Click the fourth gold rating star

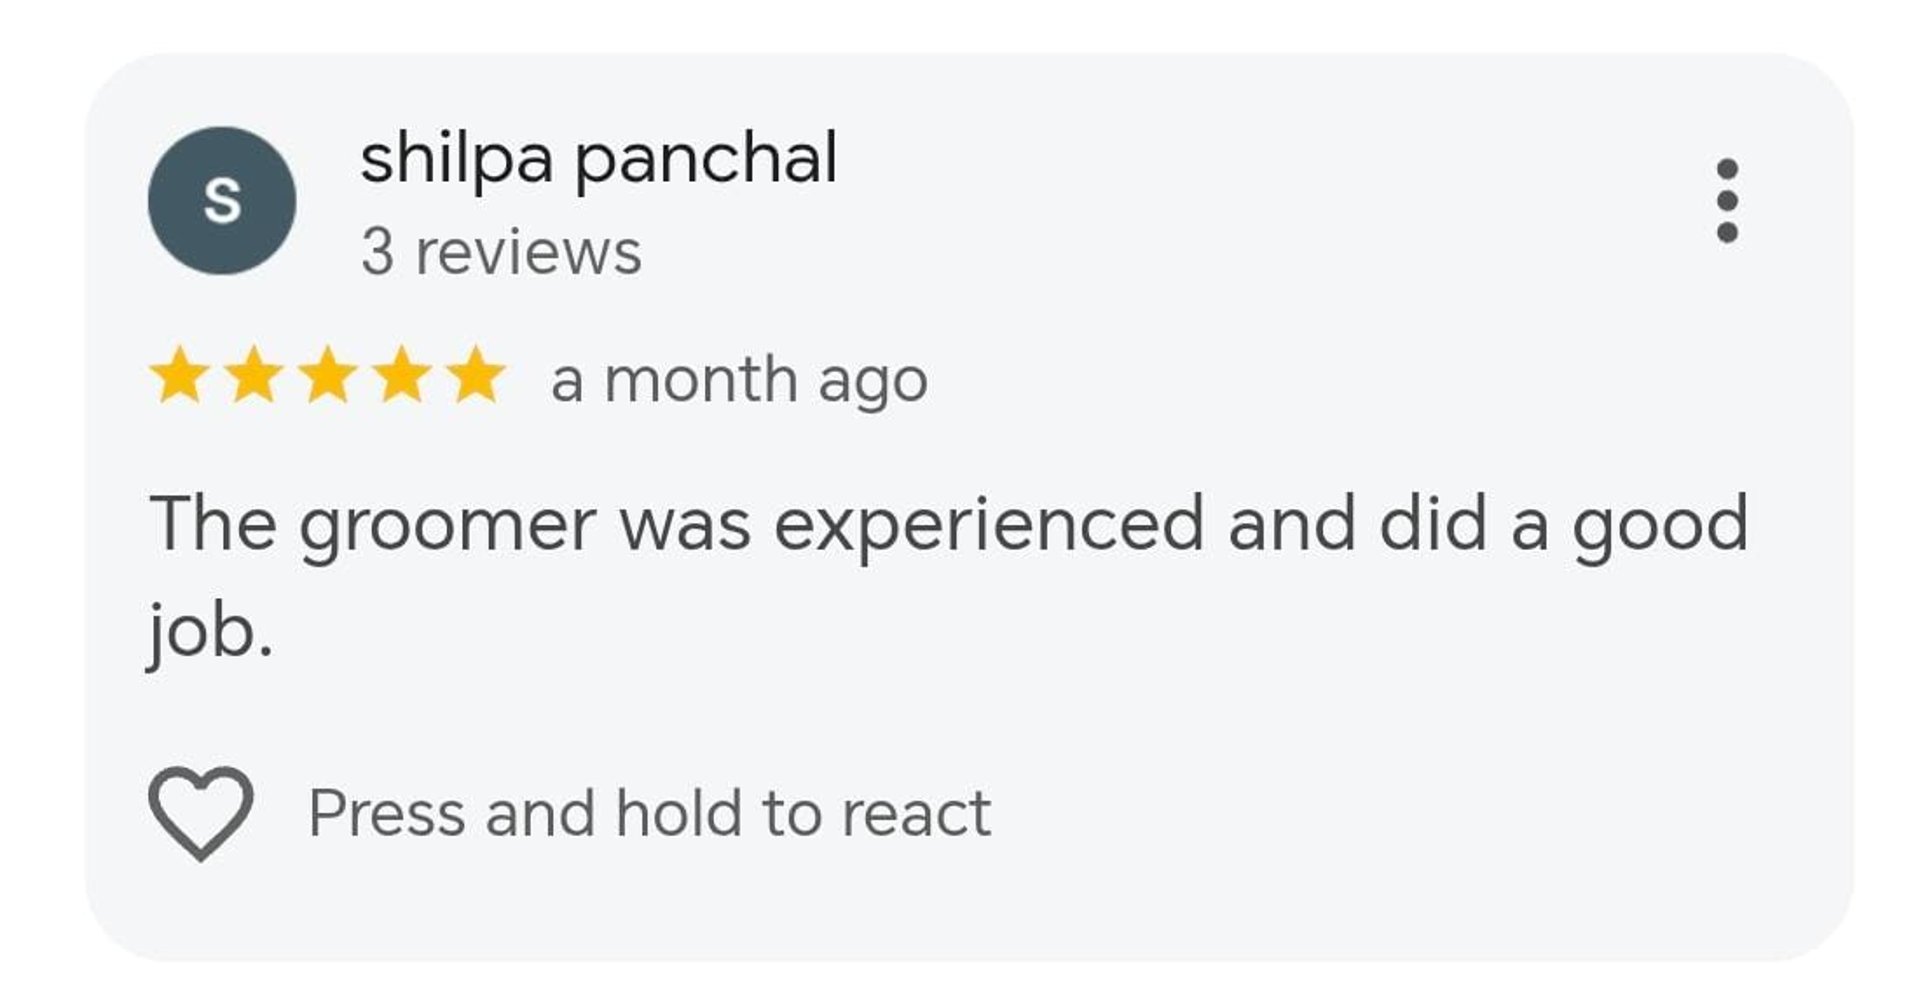[x=402, y=375]
